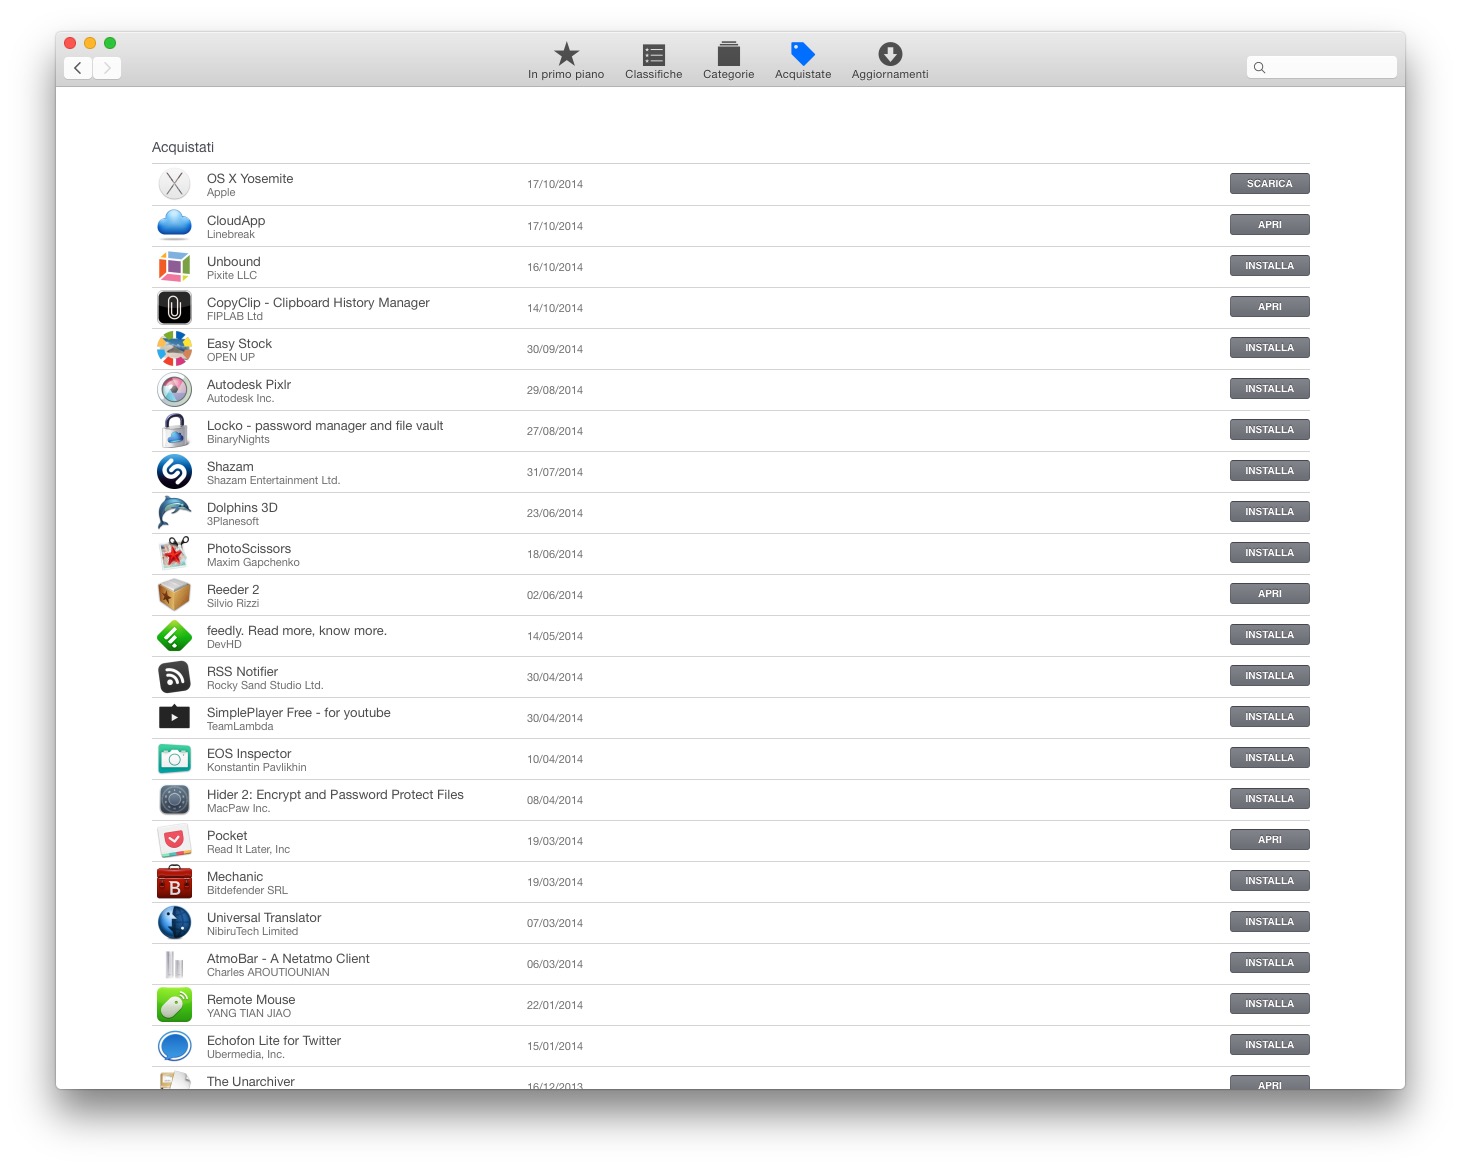Install Remote Mouse

click(x=1270, y=1004)
